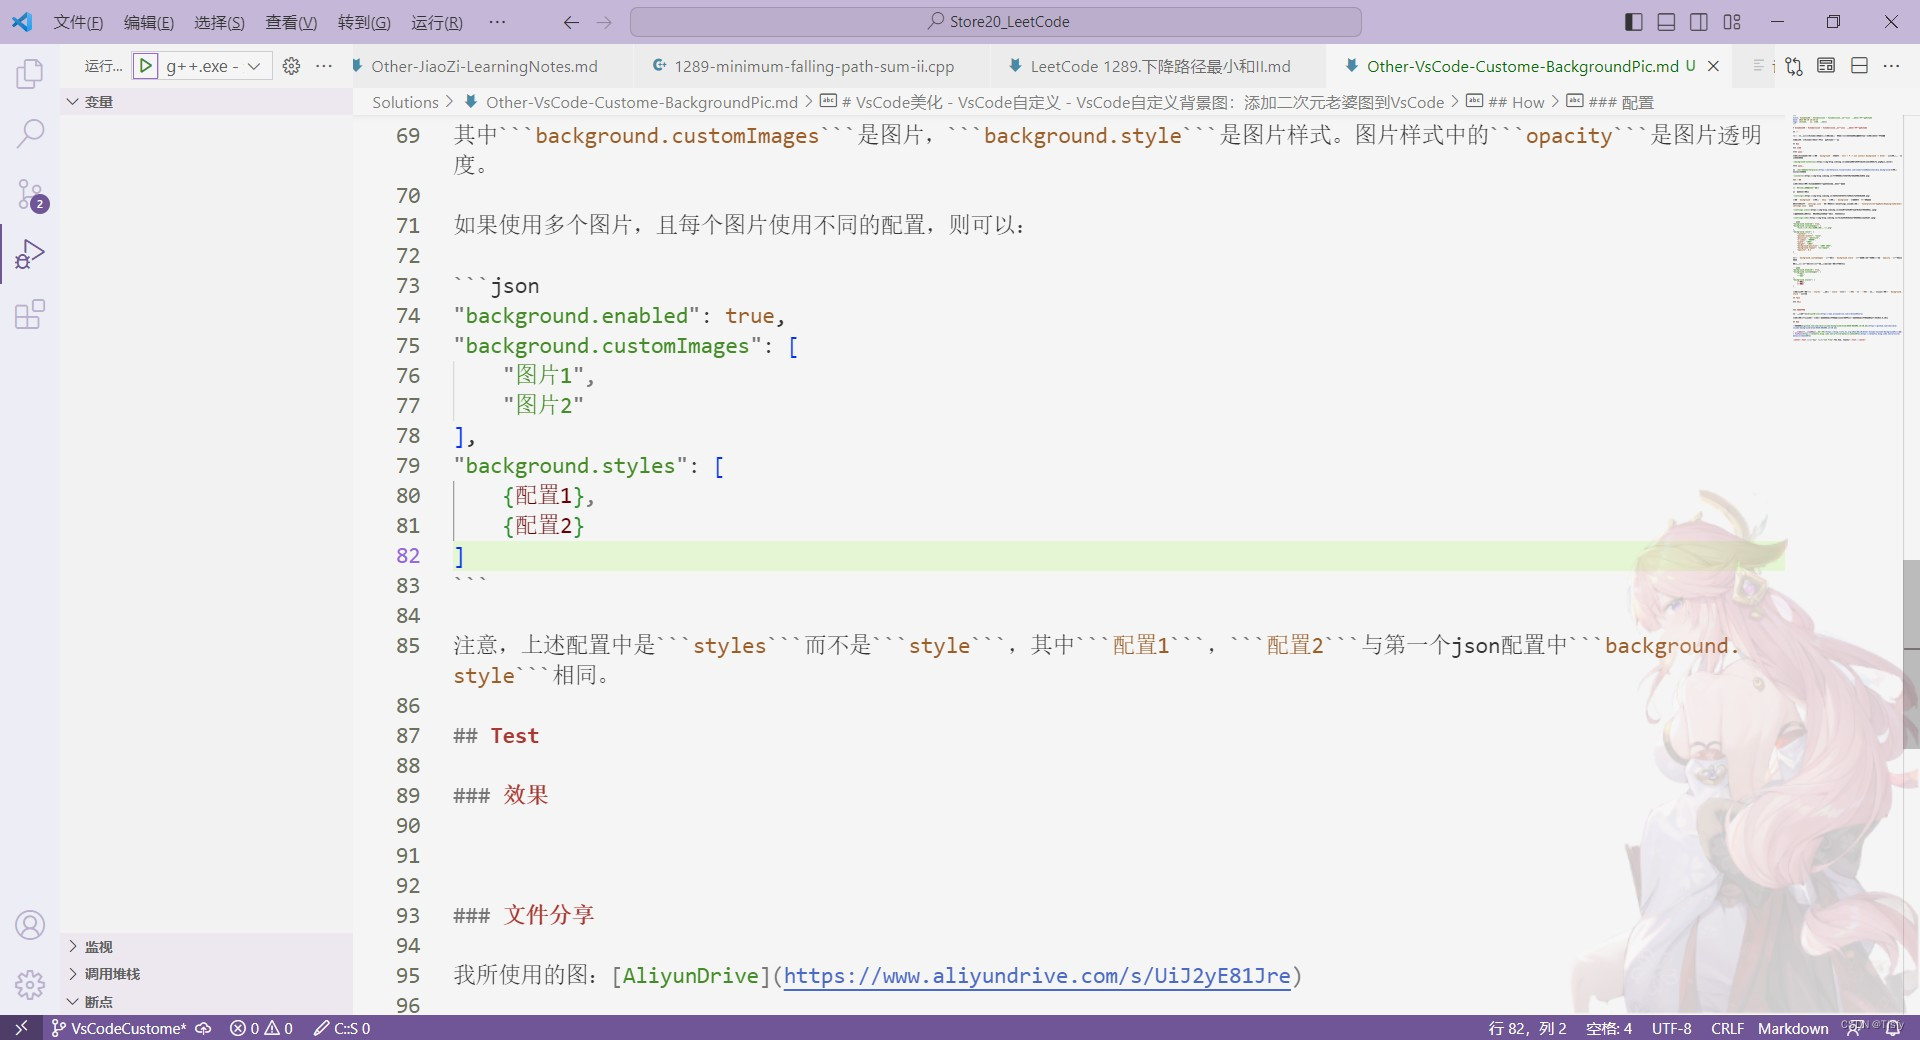Click the file name breadcrumb Other-VsCode-Custome-BackgroundPic.md
1920x1040 pixels.
(642, 102)
